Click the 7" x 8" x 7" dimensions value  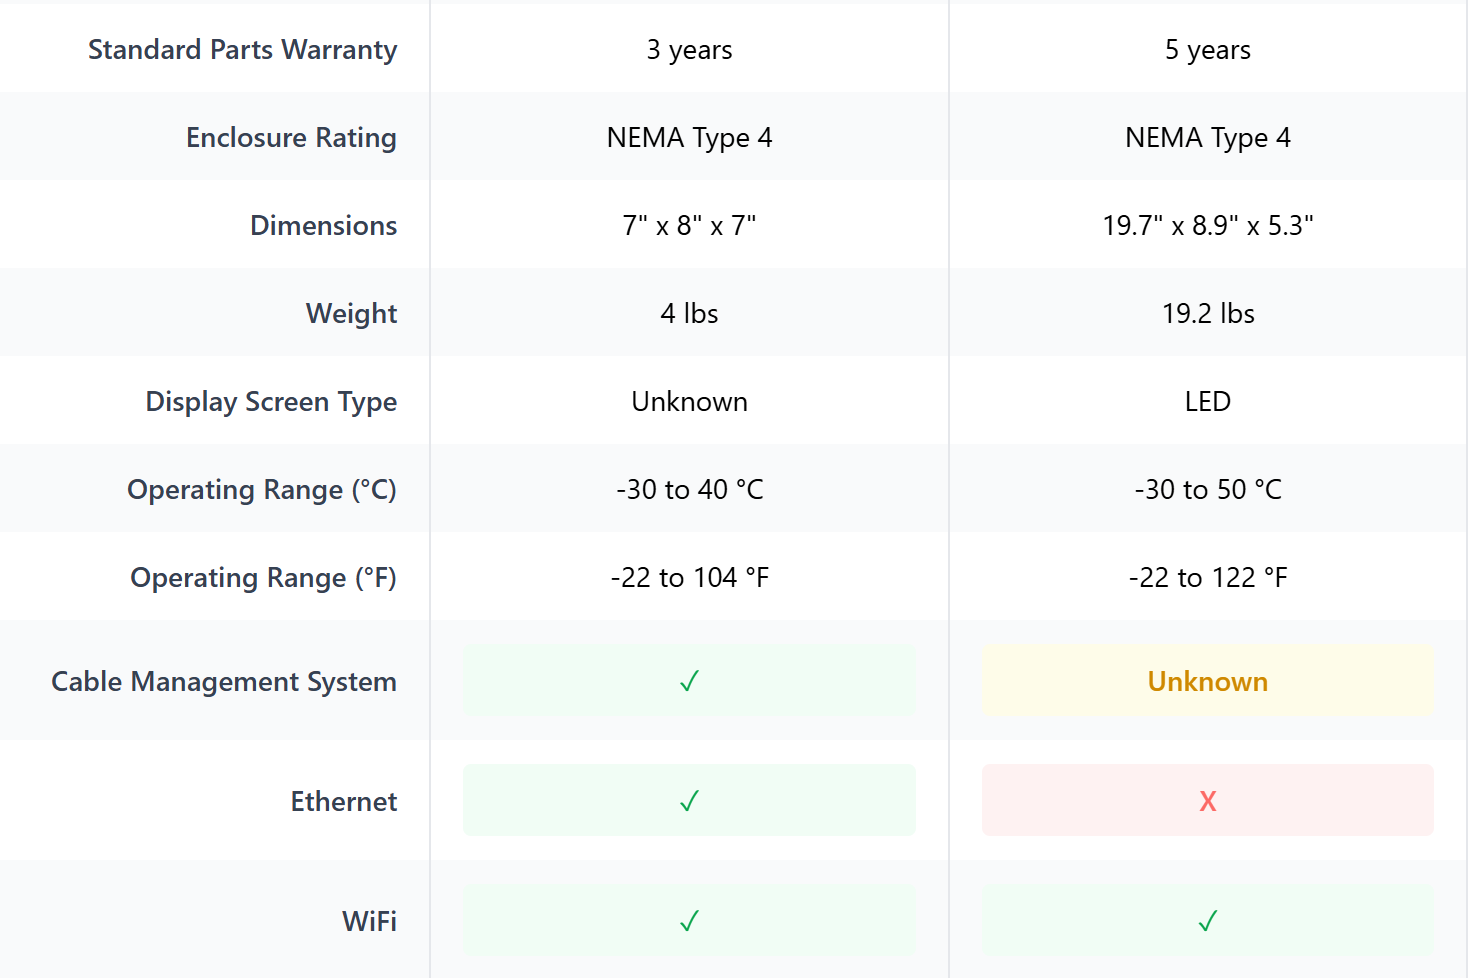pyautogui.click(x=689, y=226)
